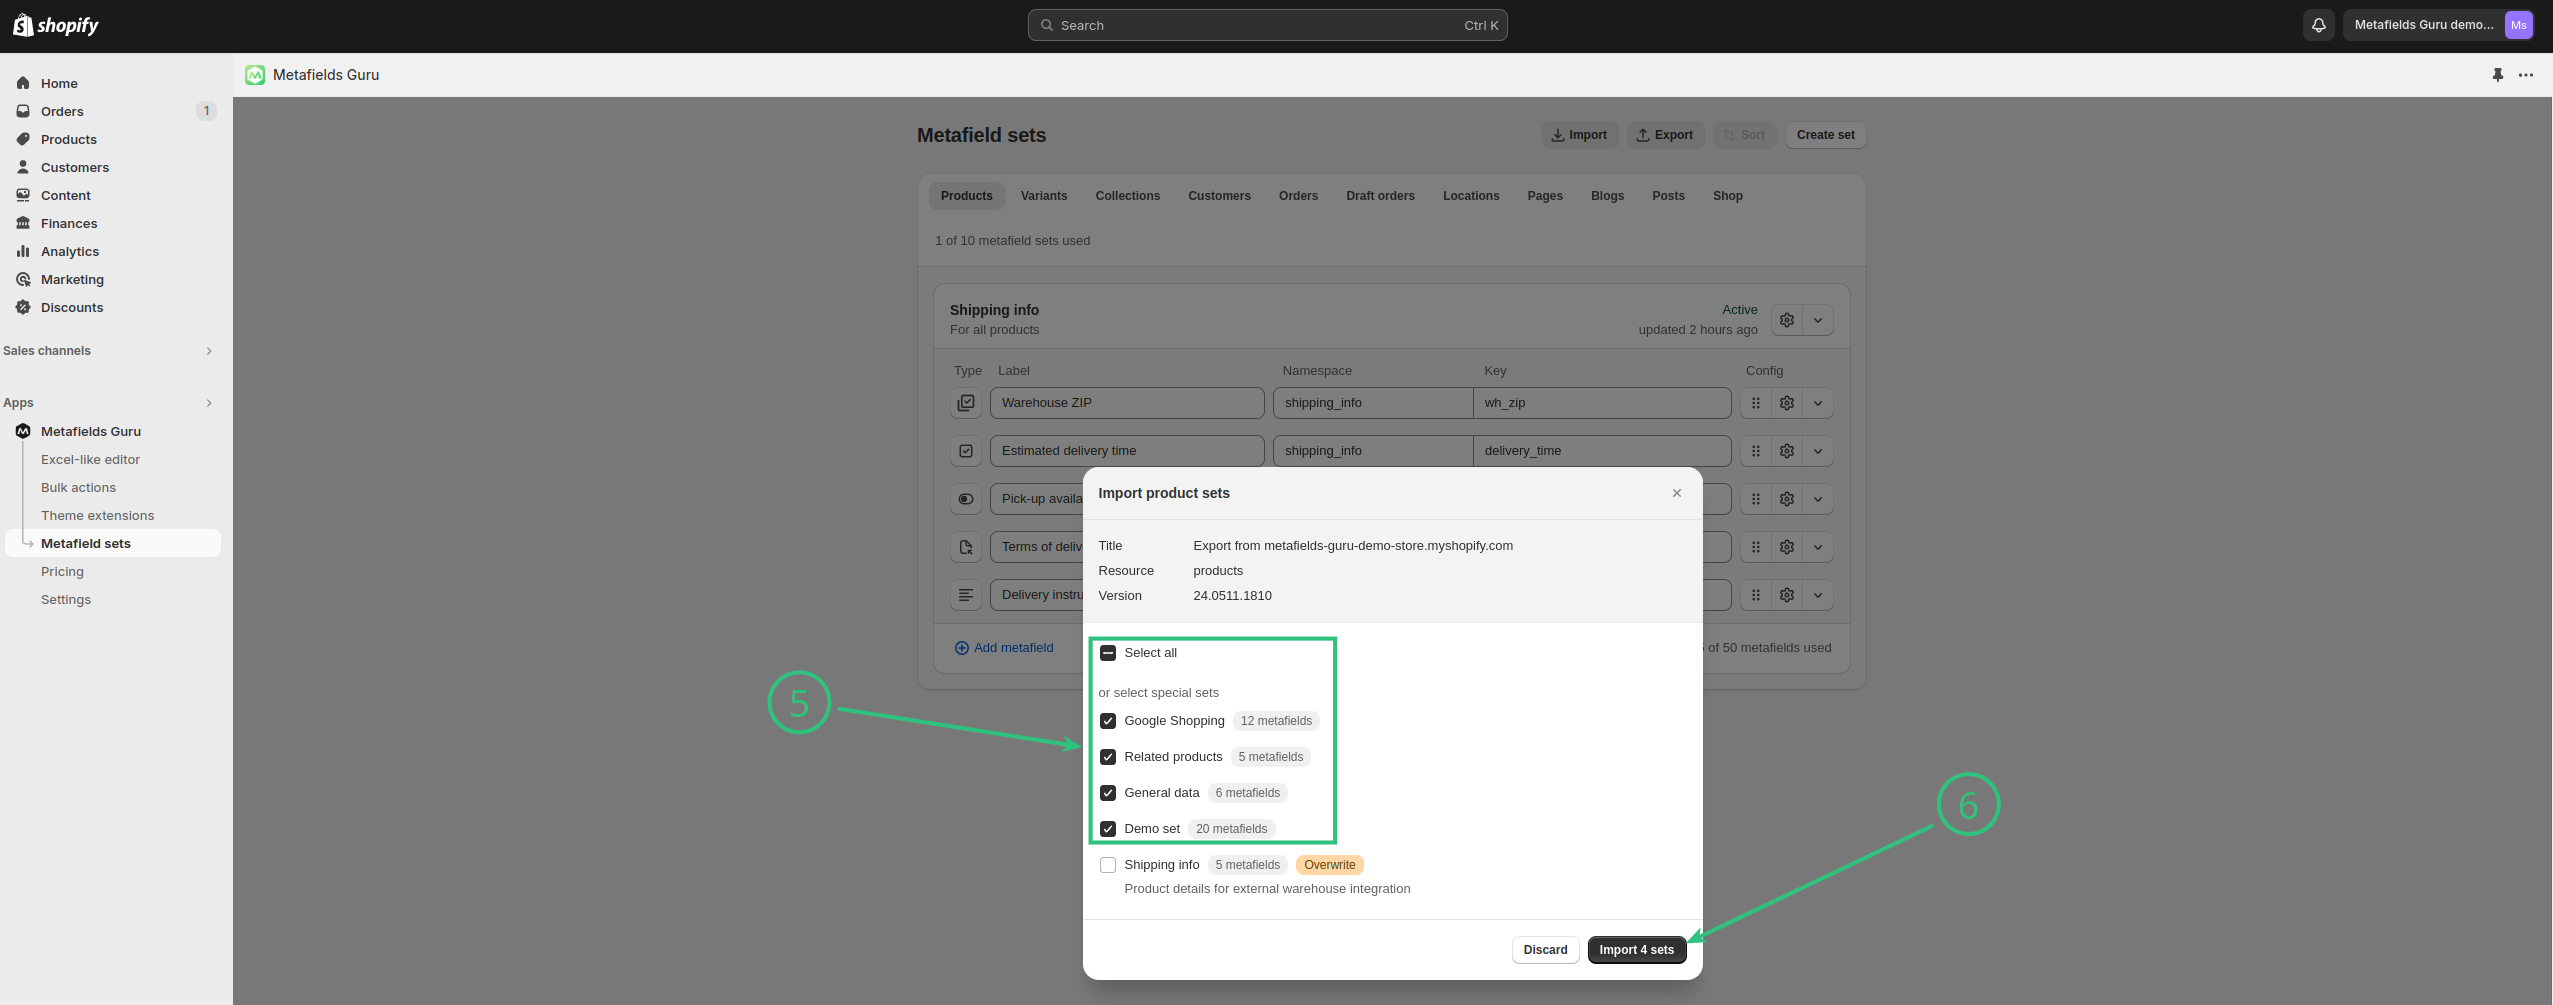This screenshot has width=2553, height=1005.
Task: Expand Delivery instructions row chevron
Action: [x=1817, y=595]
